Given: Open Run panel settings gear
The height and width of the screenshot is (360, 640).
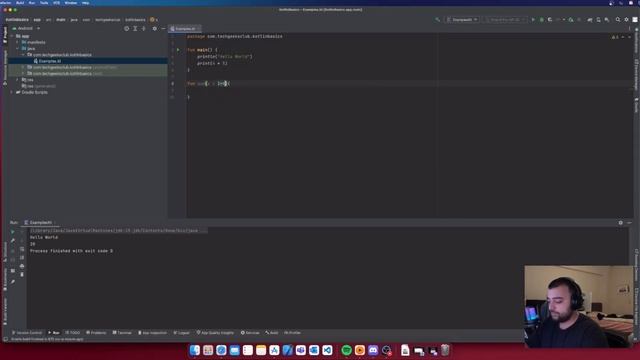Looking at the screenshot, I should click(621, 223).
